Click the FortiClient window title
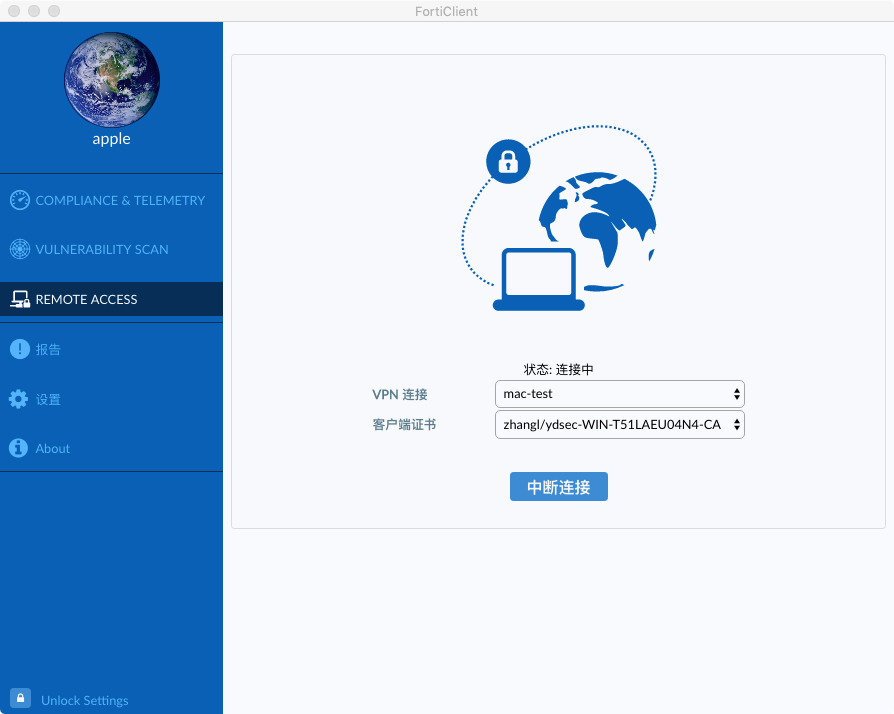 446,11
